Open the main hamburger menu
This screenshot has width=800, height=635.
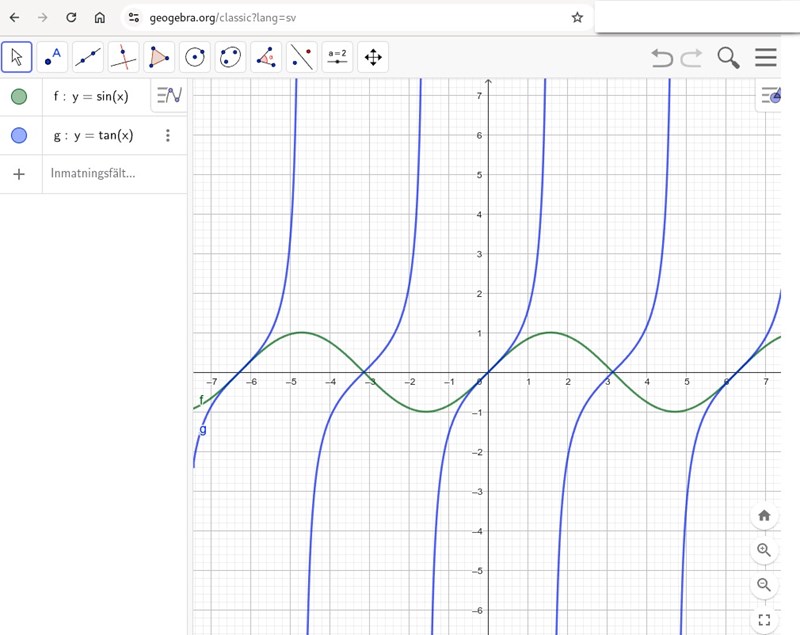pyautogui.click(x=766, y=58)
